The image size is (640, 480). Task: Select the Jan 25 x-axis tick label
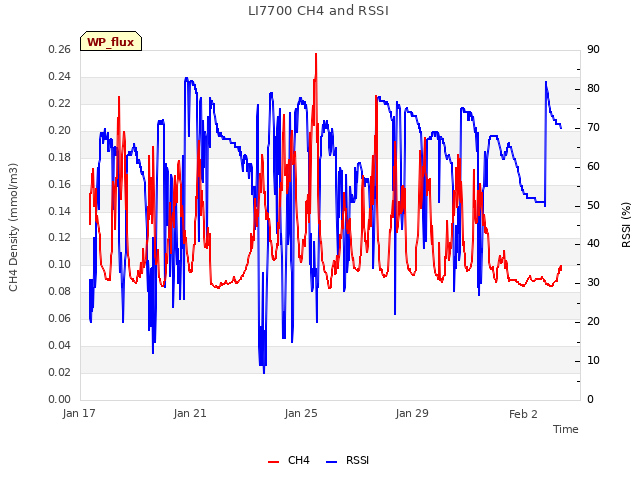click(x=301, y=413)
